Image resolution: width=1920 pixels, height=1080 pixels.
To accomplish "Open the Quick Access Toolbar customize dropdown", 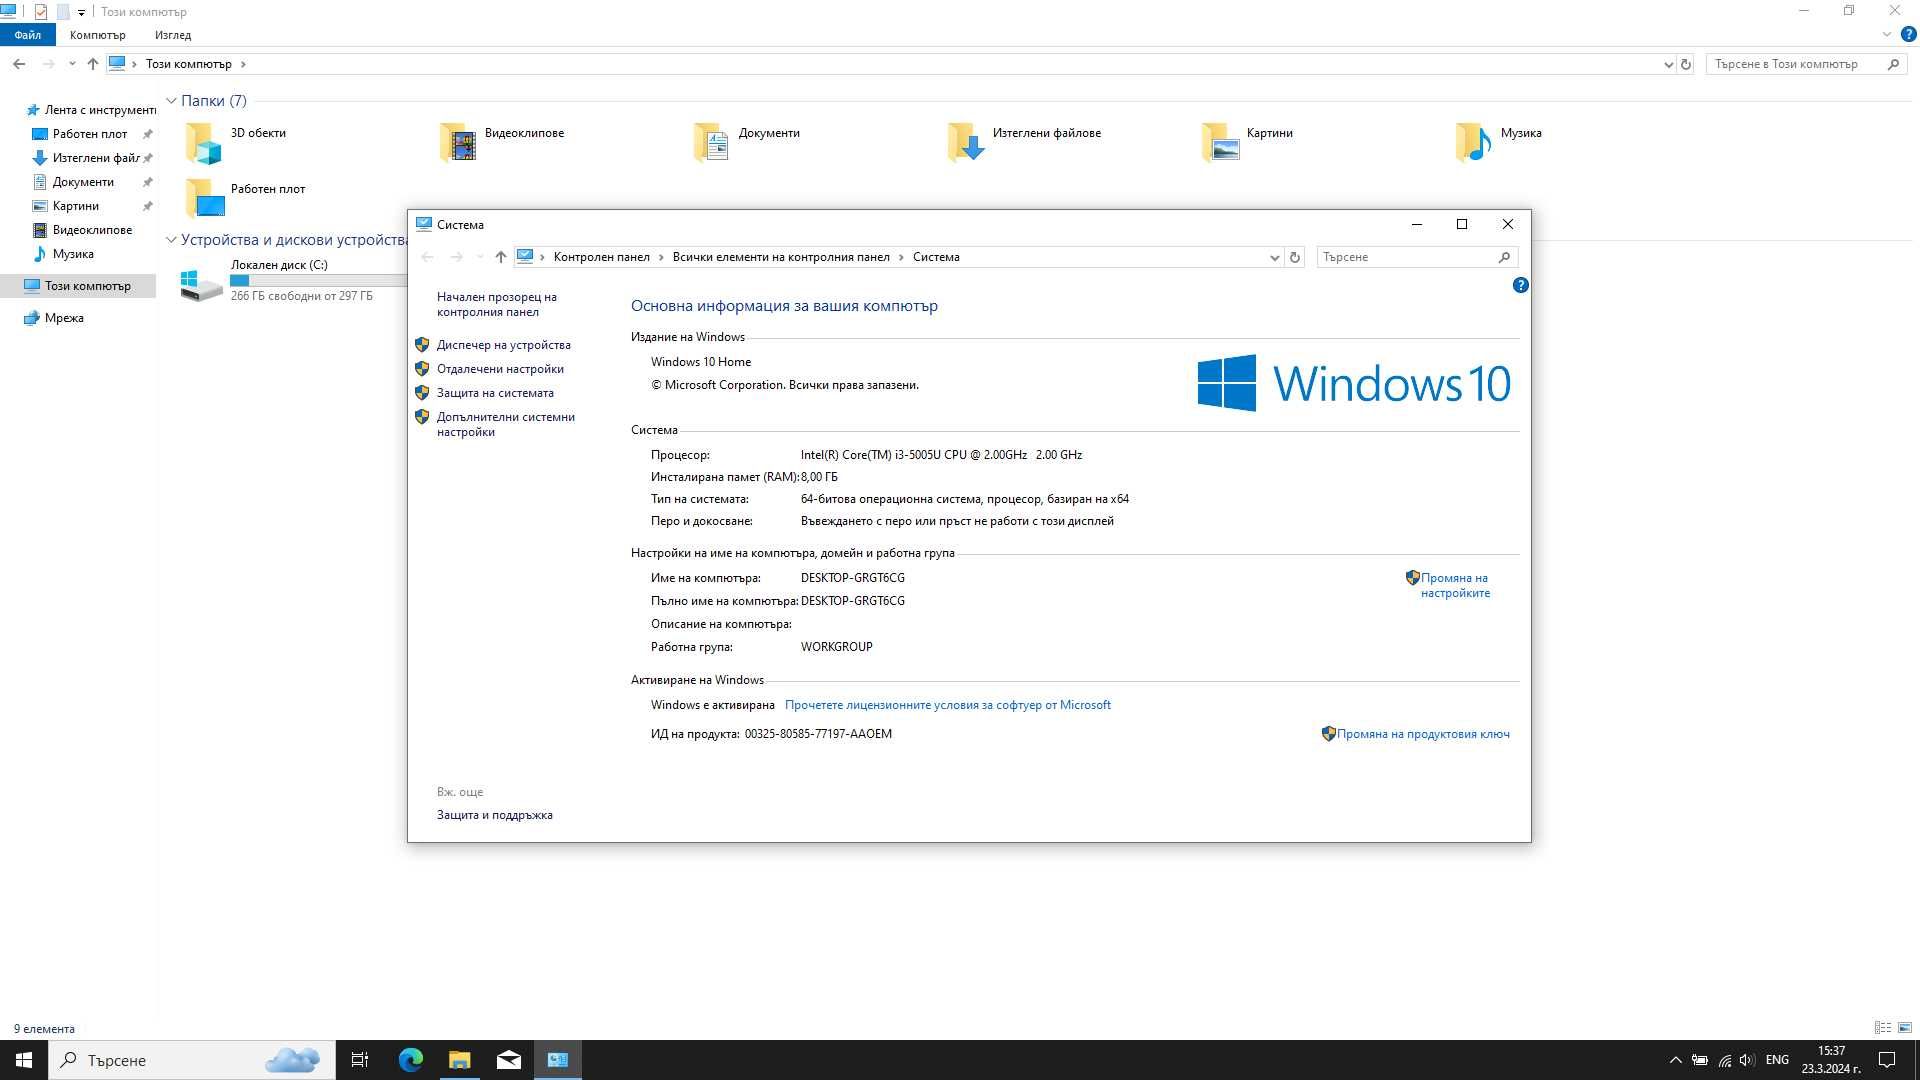I will pyautogui.click(x=81, y=12).
